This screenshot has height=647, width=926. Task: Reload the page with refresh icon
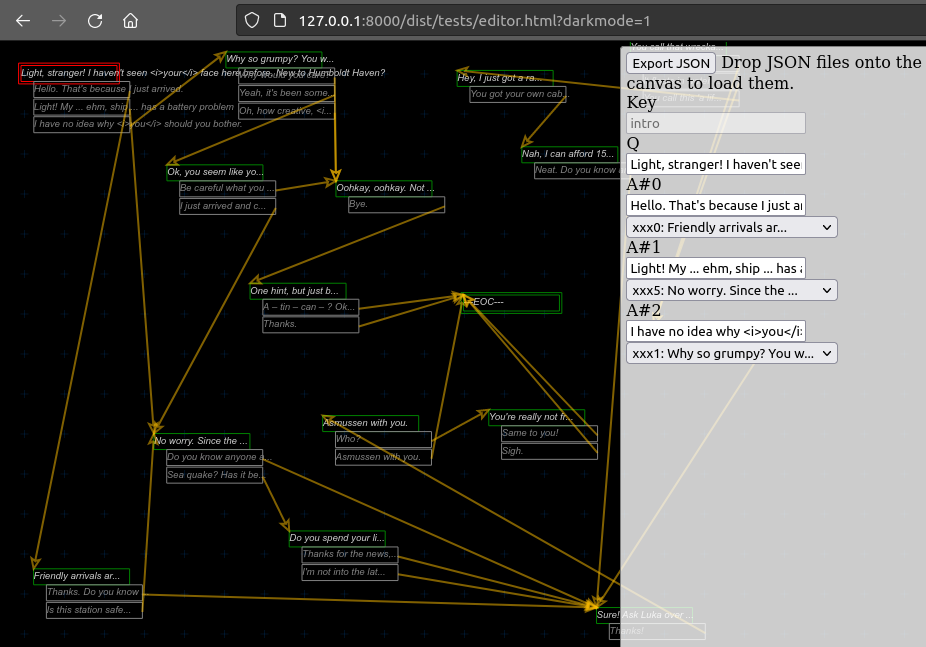pyautogui.click(x=95, y=20)
